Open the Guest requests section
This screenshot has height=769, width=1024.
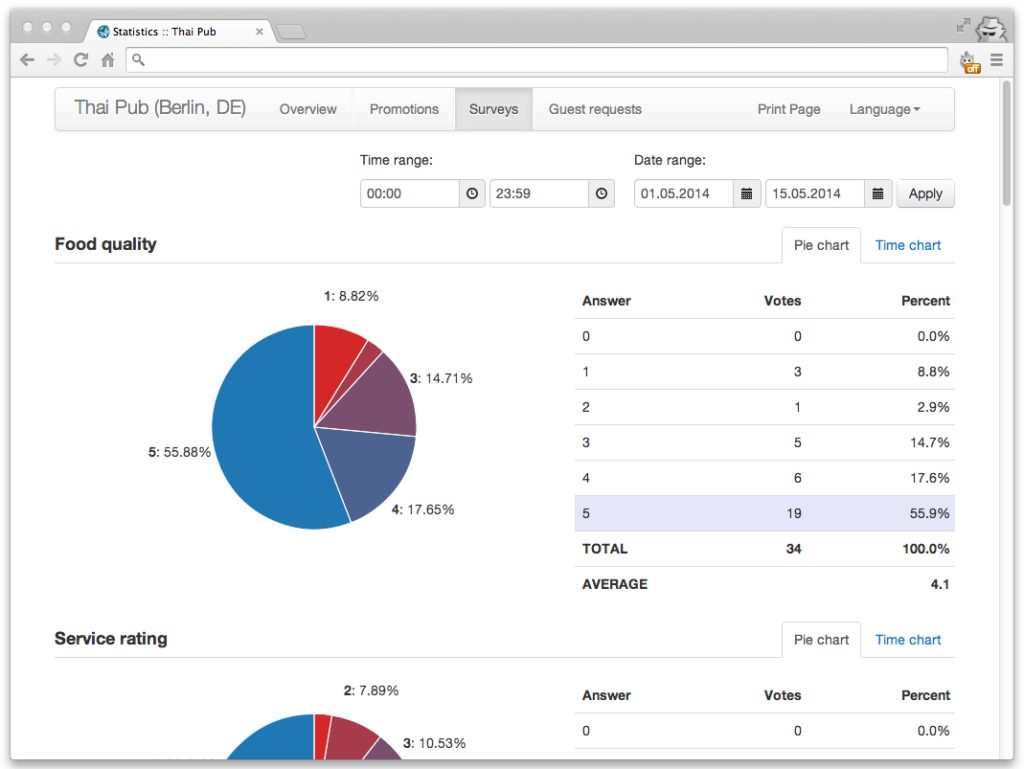[x=595, y=109]
